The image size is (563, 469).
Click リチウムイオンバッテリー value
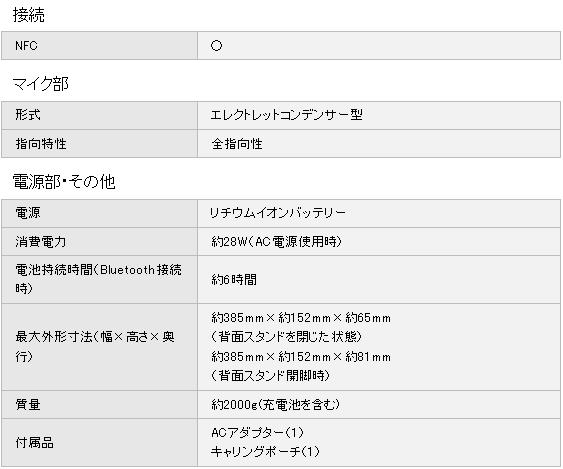click(x=278, y=213)
